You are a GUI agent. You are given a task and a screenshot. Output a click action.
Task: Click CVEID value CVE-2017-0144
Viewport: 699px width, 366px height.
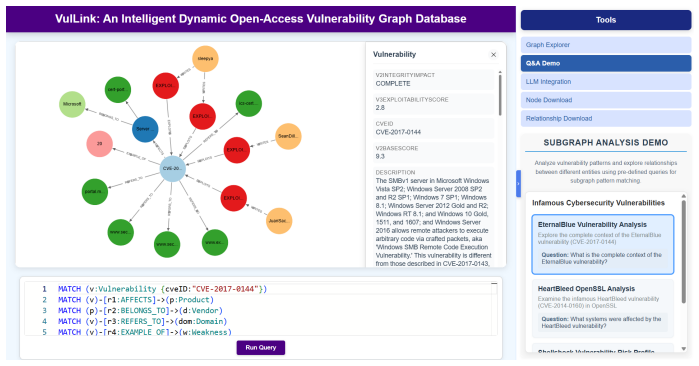pyautogui.click(x=398, y=132)
